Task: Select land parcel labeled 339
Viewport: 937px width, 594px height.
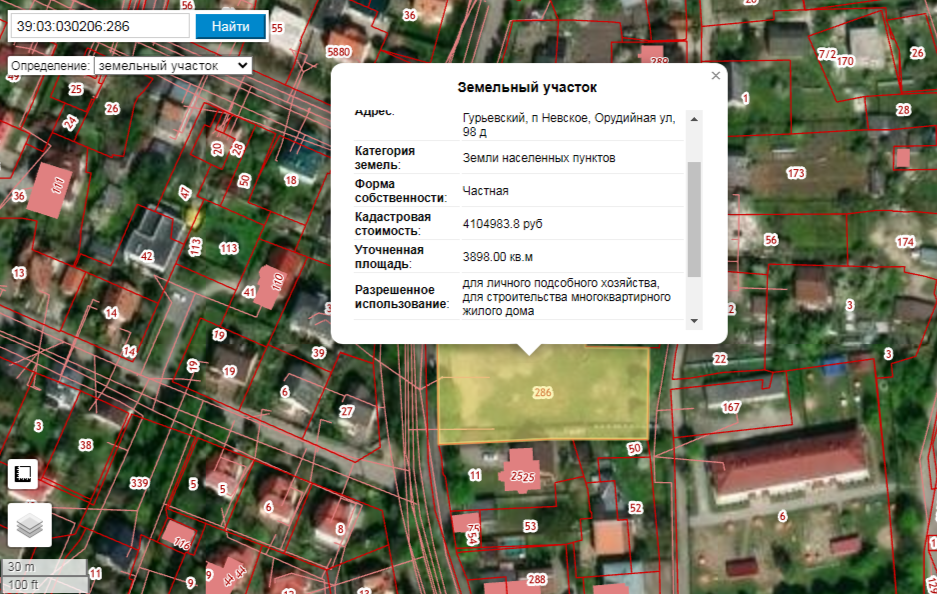Action: (139, 484)
